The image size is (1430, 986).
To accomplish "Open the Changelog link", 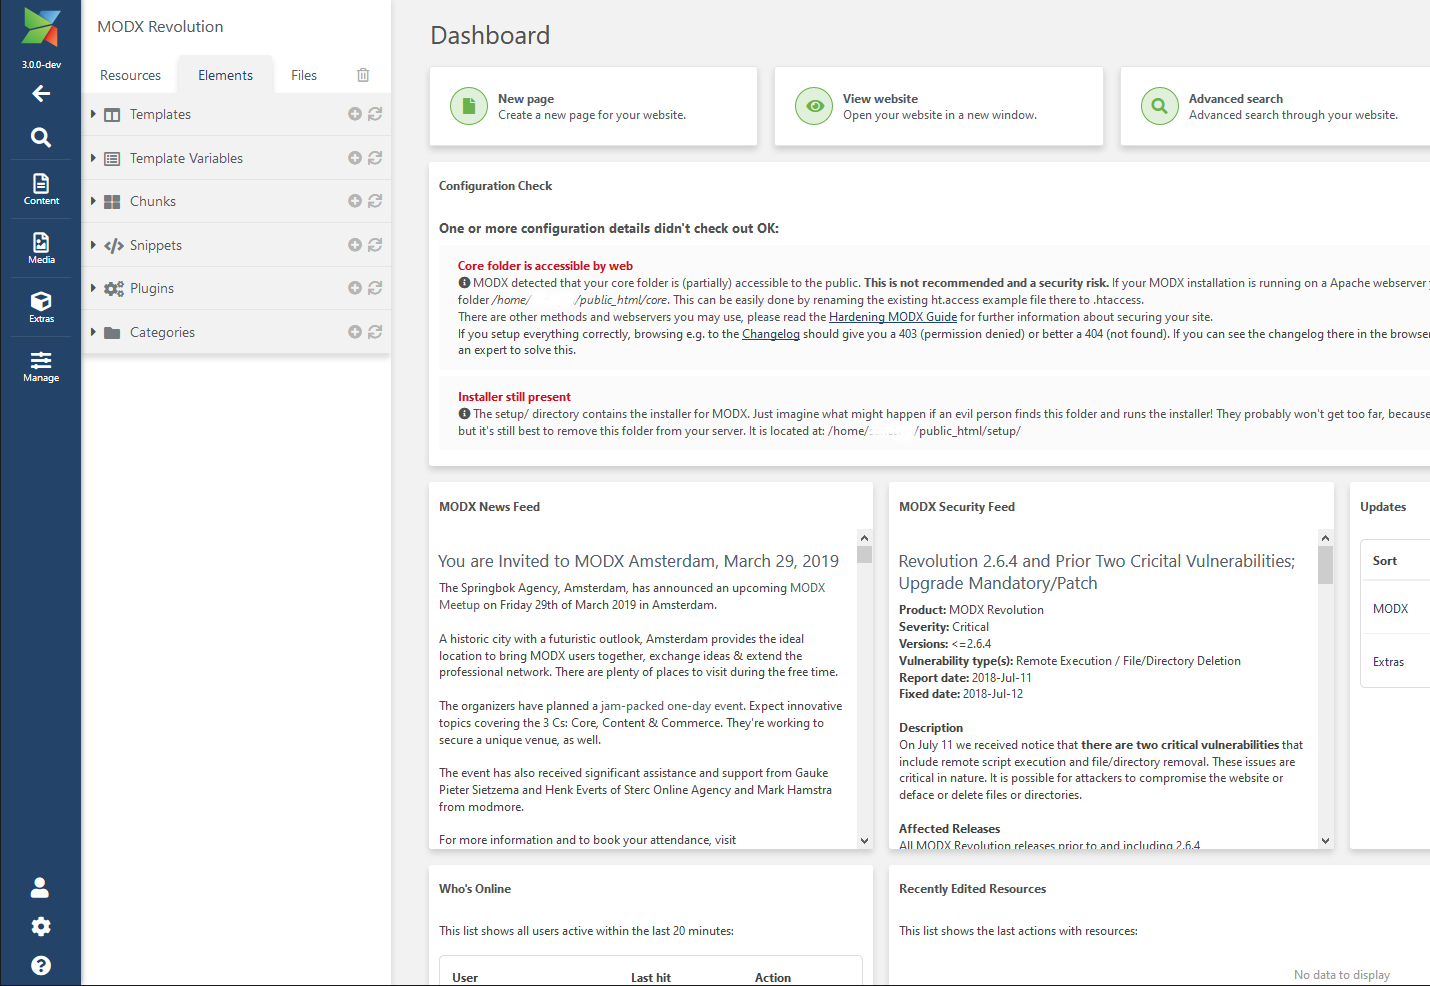I will 771,334.
